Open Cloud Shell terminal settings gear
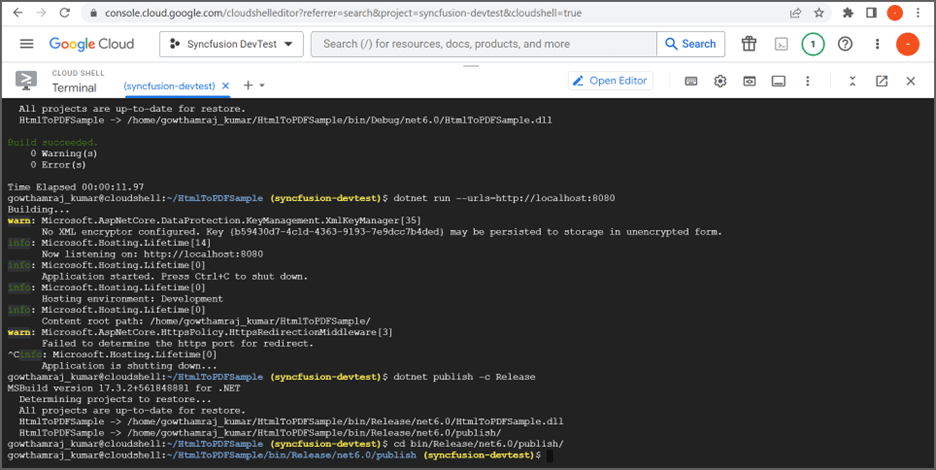The width and height of the screenshot is (936, 470). [720, 81]
